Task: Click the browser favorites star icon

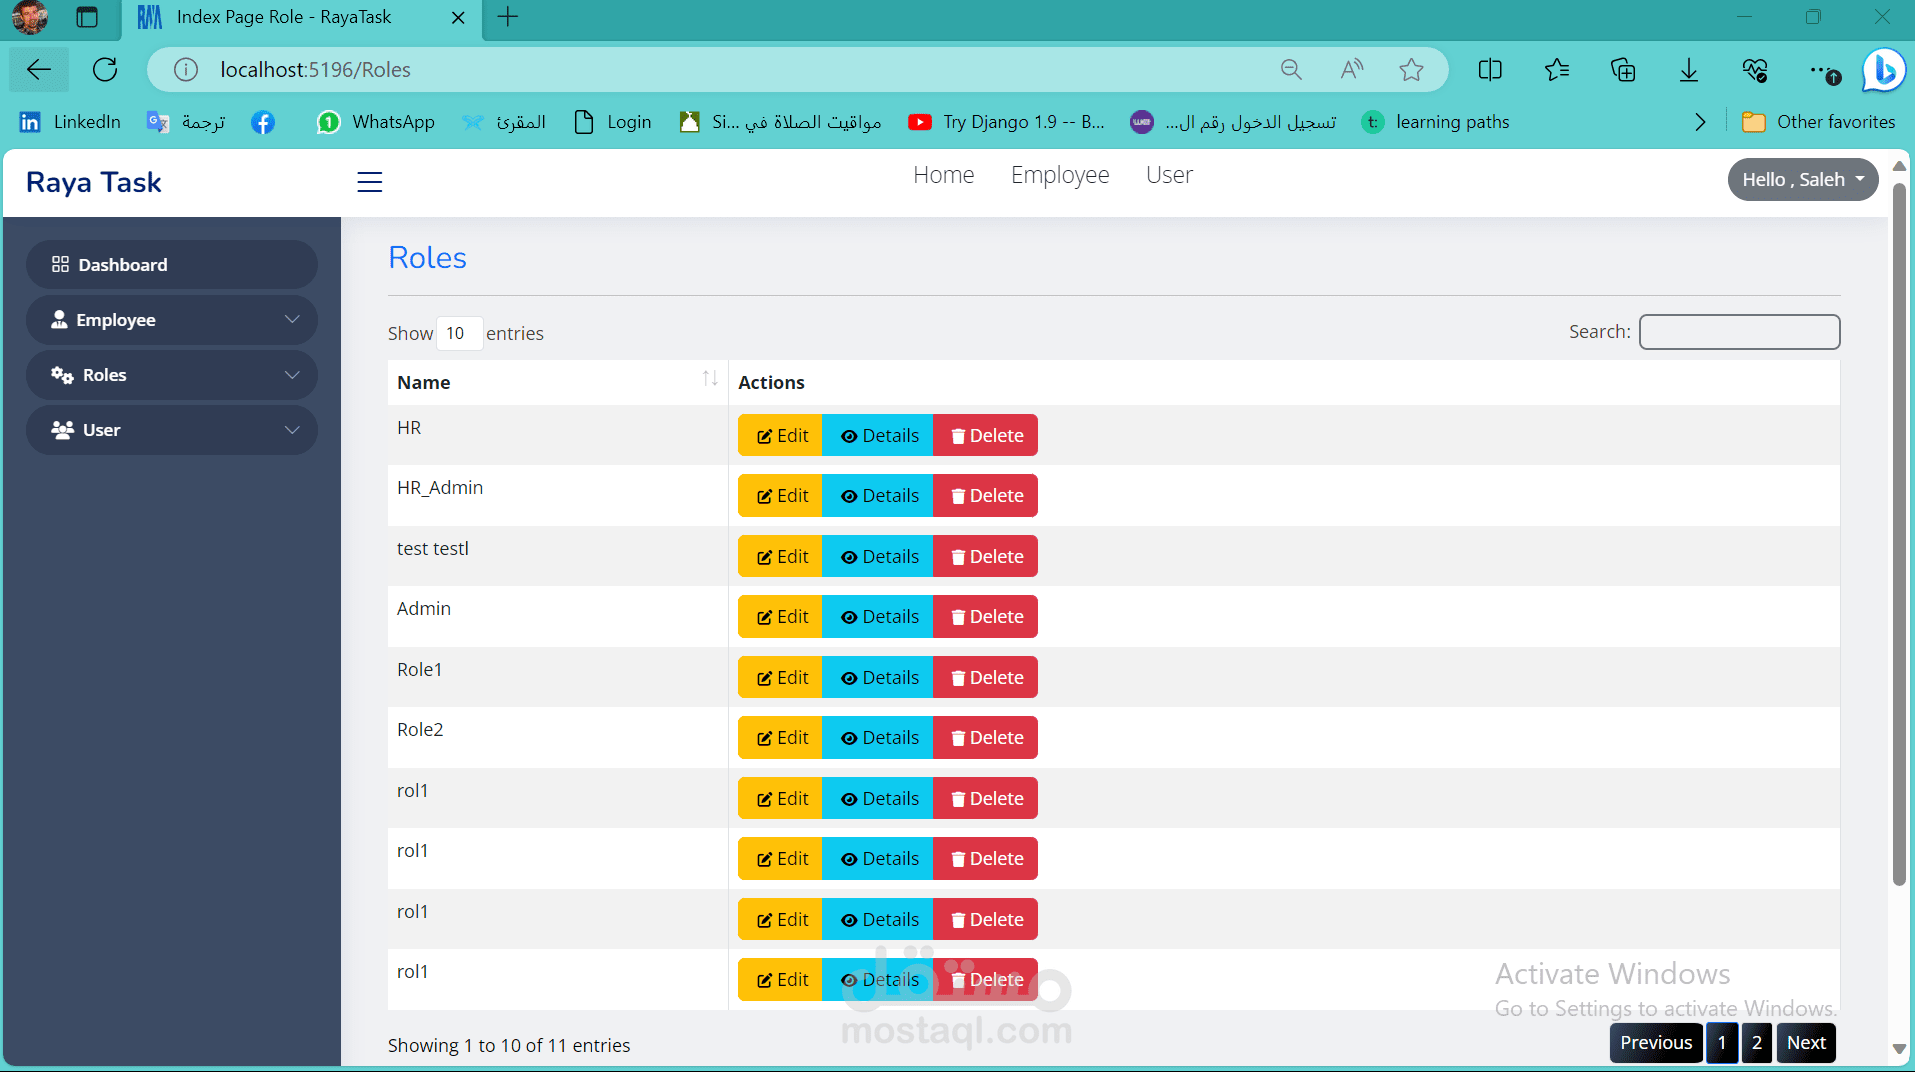Action: point(1410,69)
